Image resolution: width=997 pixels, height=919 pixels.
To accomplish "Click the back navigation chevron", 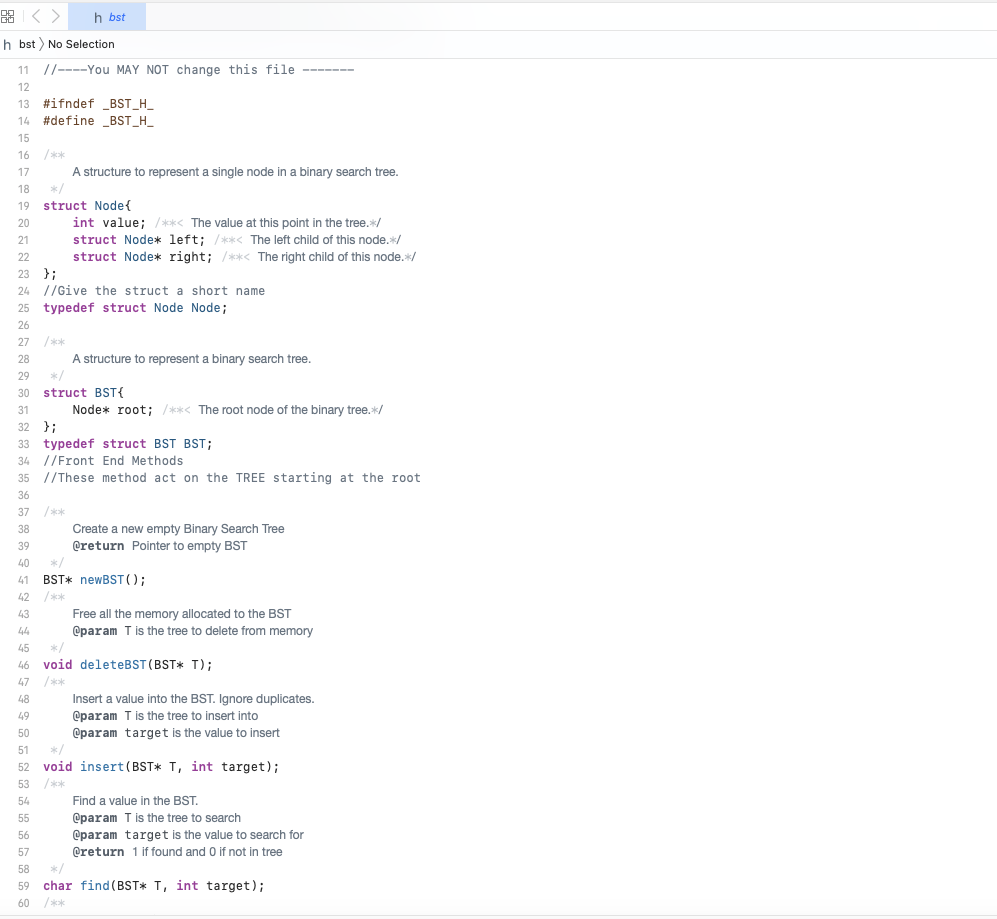I will click(x=35, y=16).
